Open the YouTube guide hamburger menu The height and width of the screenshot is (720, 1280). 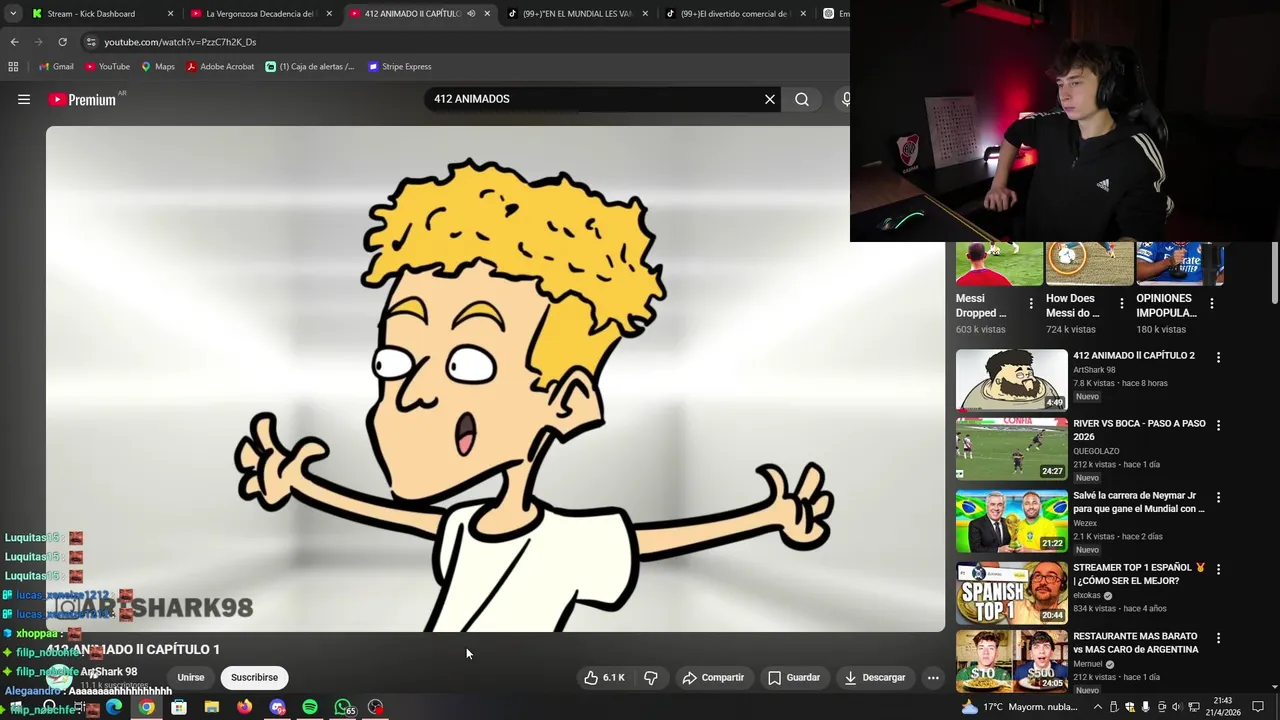coord(24,99)
